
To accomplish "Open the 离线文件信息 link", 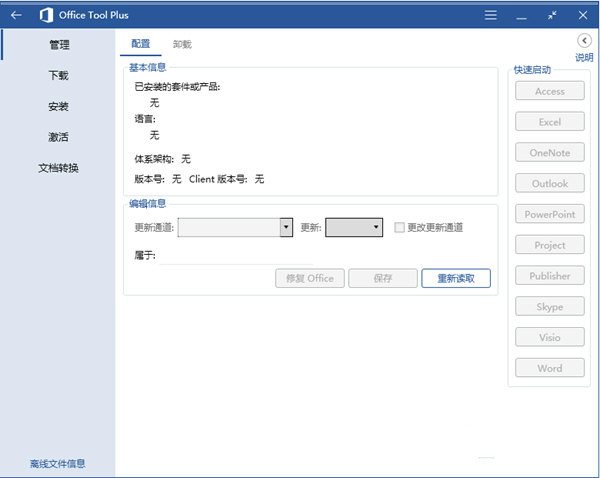I will click(58, 464).
